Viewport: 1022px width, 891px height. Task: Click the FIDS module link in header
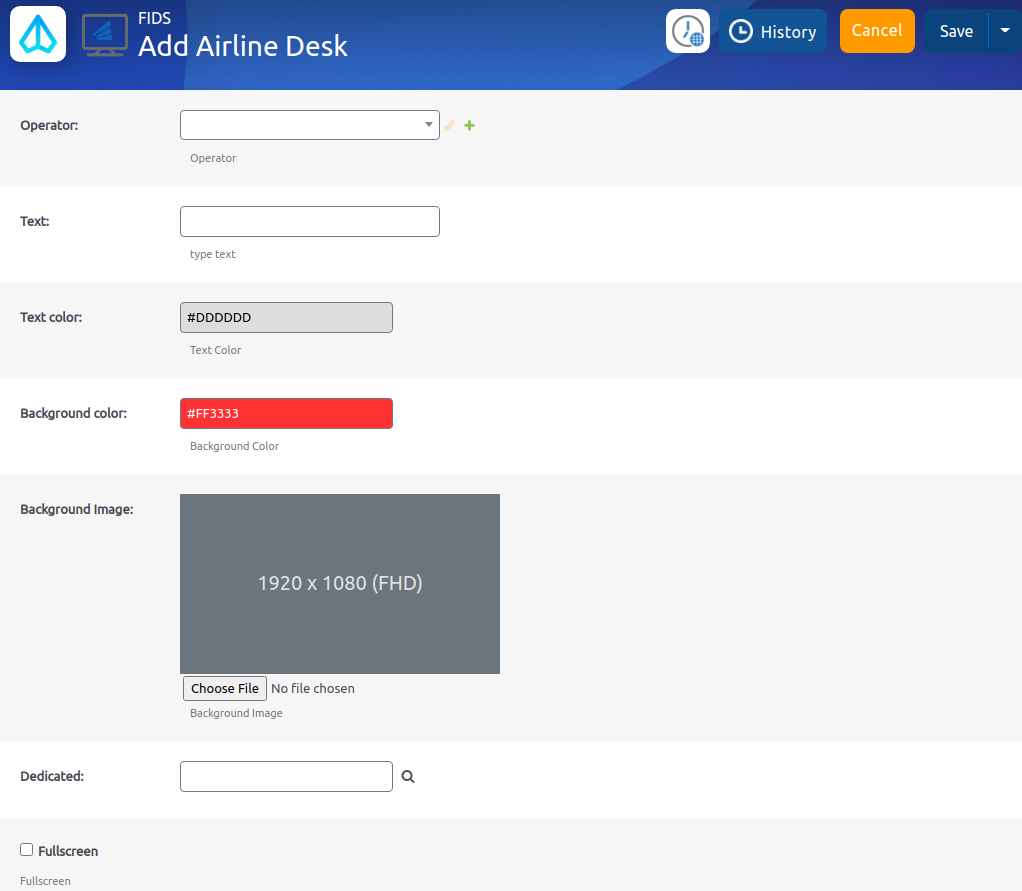click(x=154, y=18)
